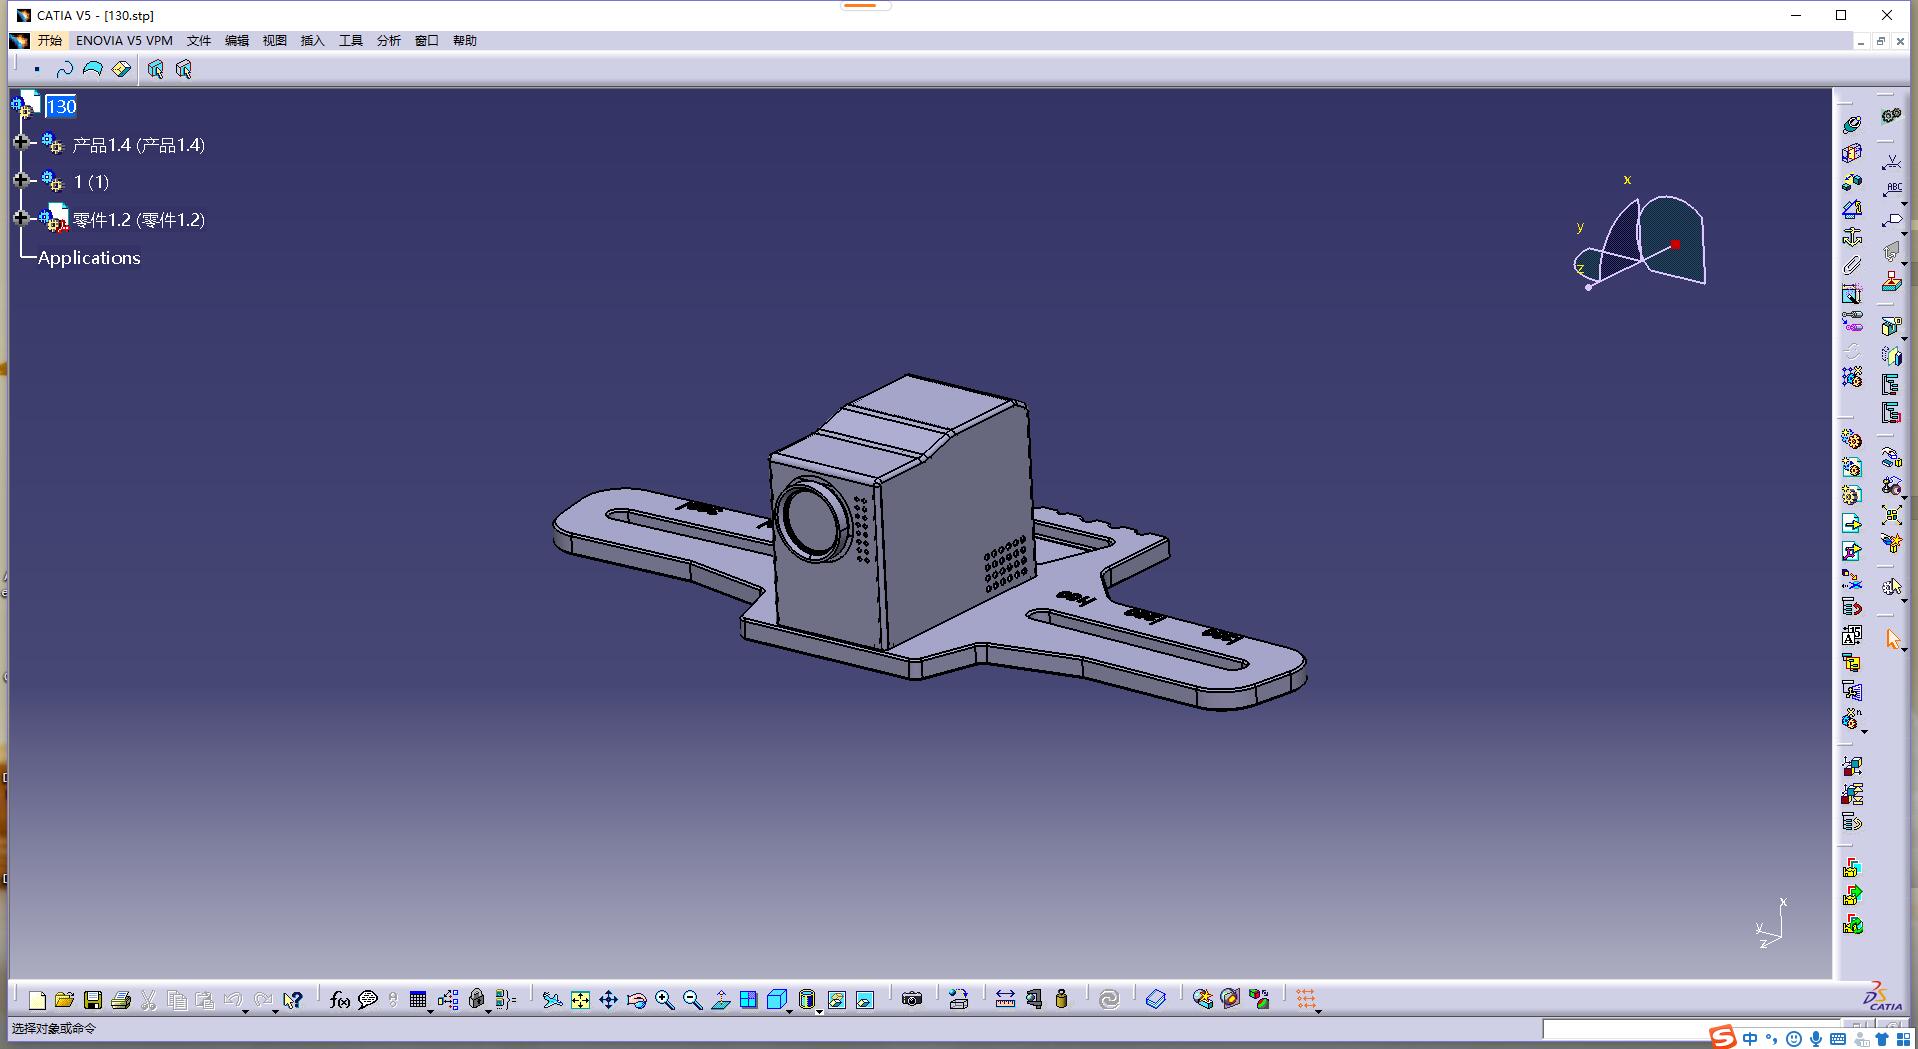This screenshot has height=1049, width=1918.
Task: Open the 工具 menu
Action: [x=350, y=41]
